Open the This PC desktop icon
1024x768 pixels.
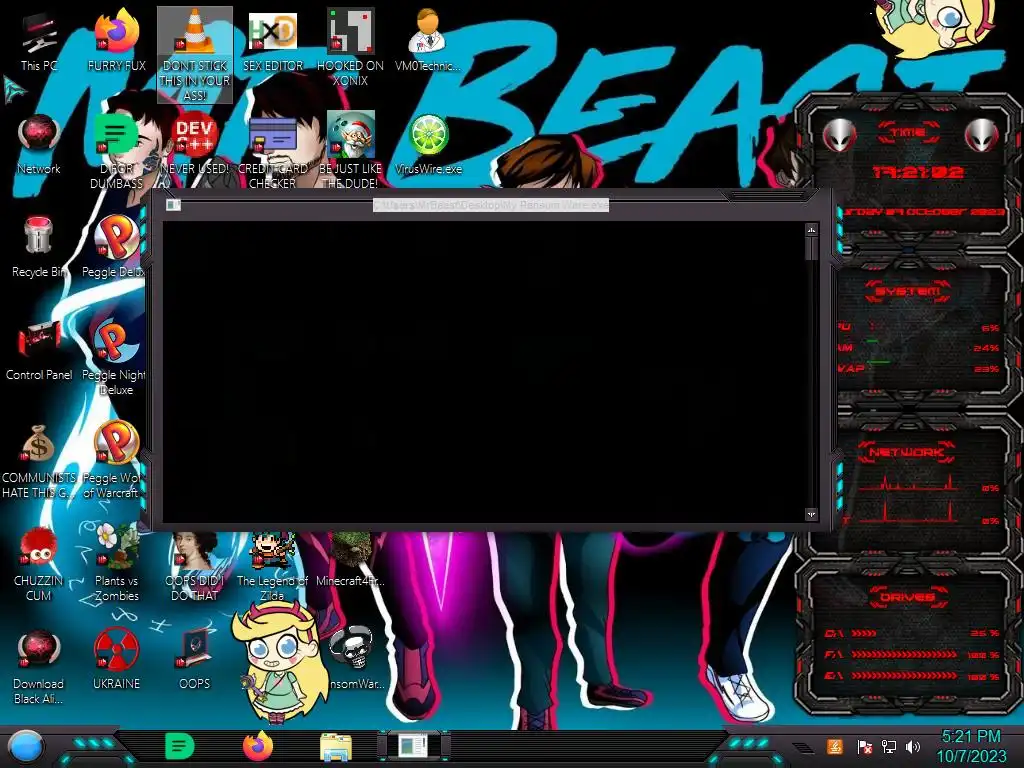coord(39,42)
